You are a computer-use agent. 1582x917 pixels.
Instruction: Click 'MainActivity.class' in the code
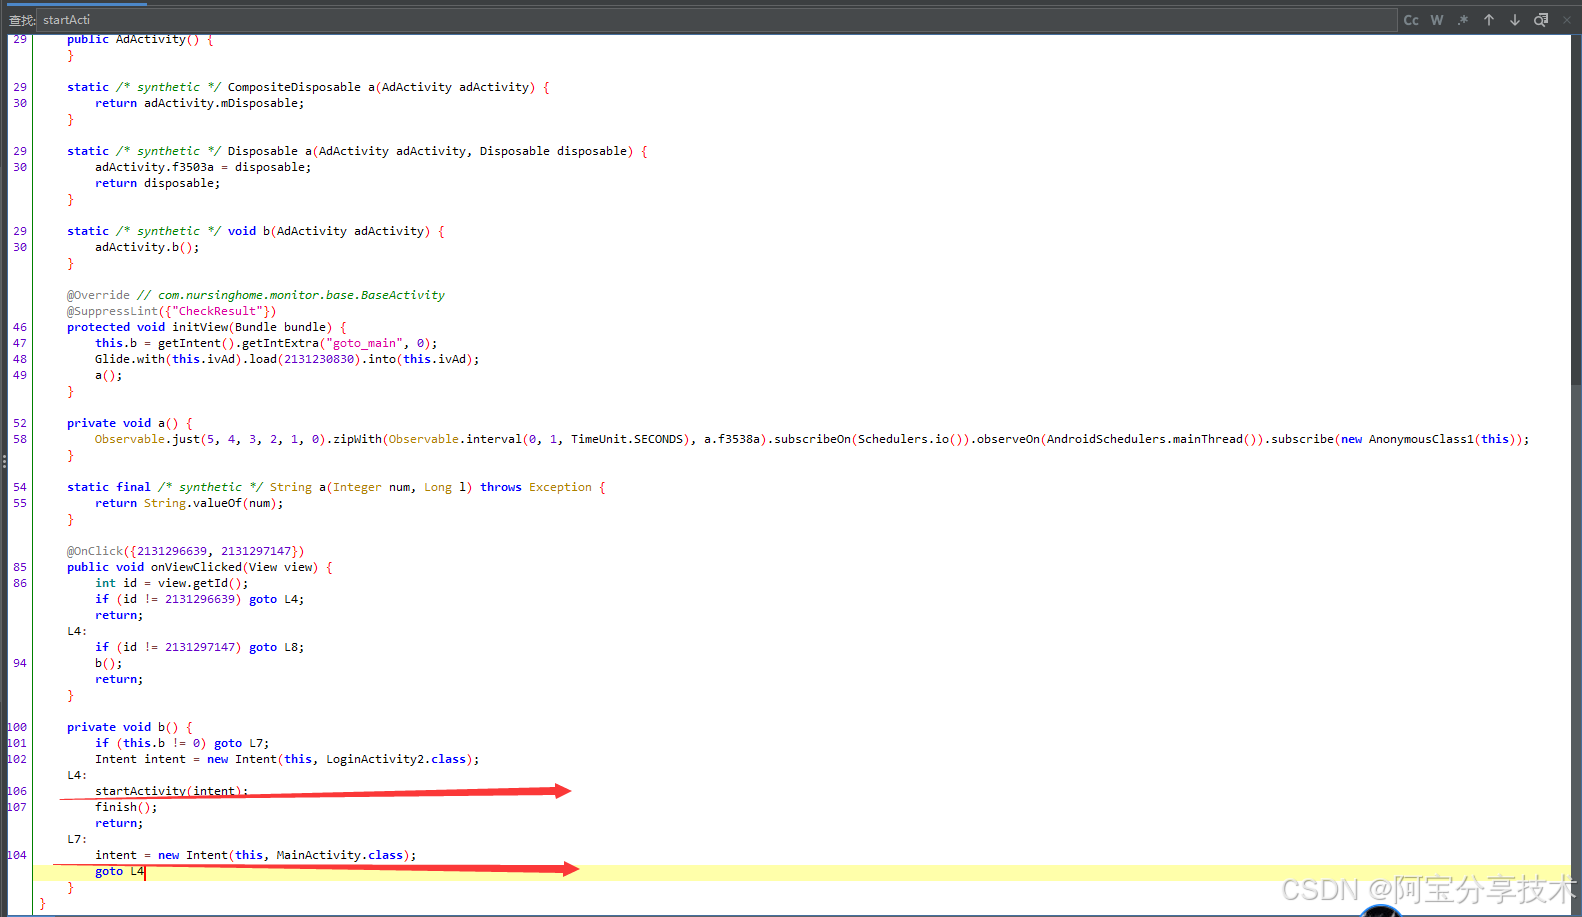point(340,855)
